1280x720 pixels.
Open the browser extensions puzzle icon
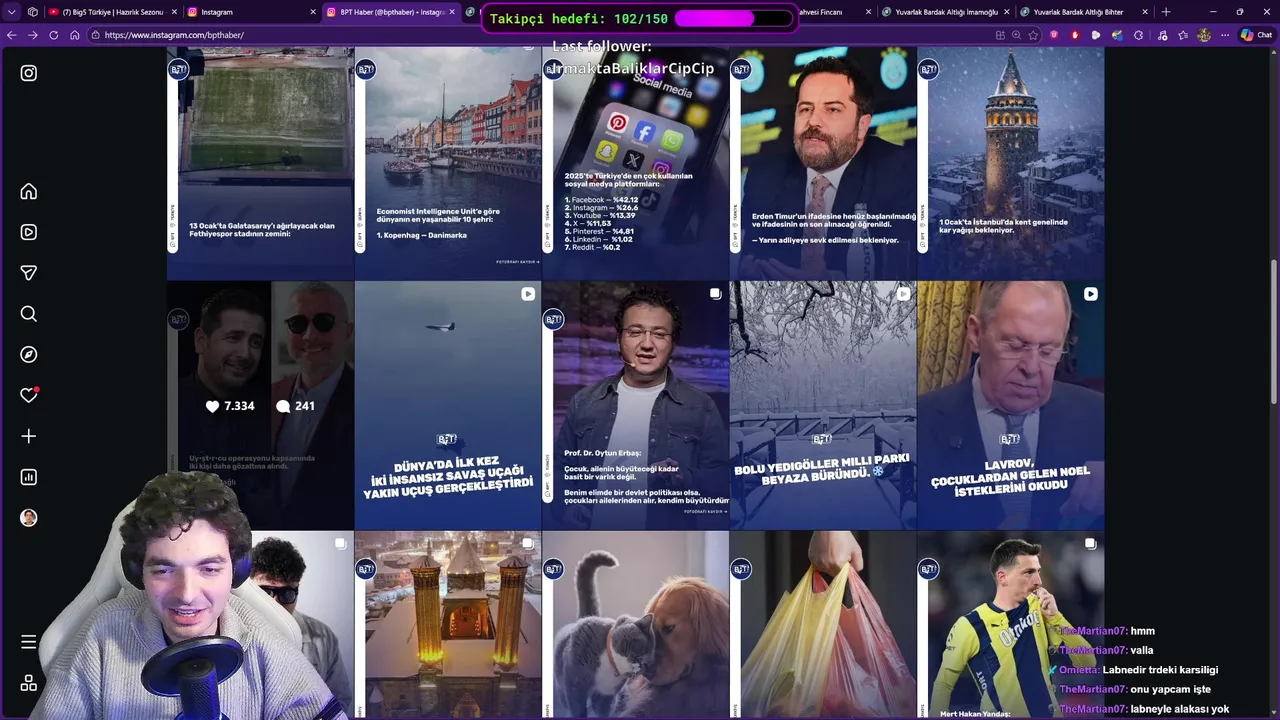click(1138, 35)
